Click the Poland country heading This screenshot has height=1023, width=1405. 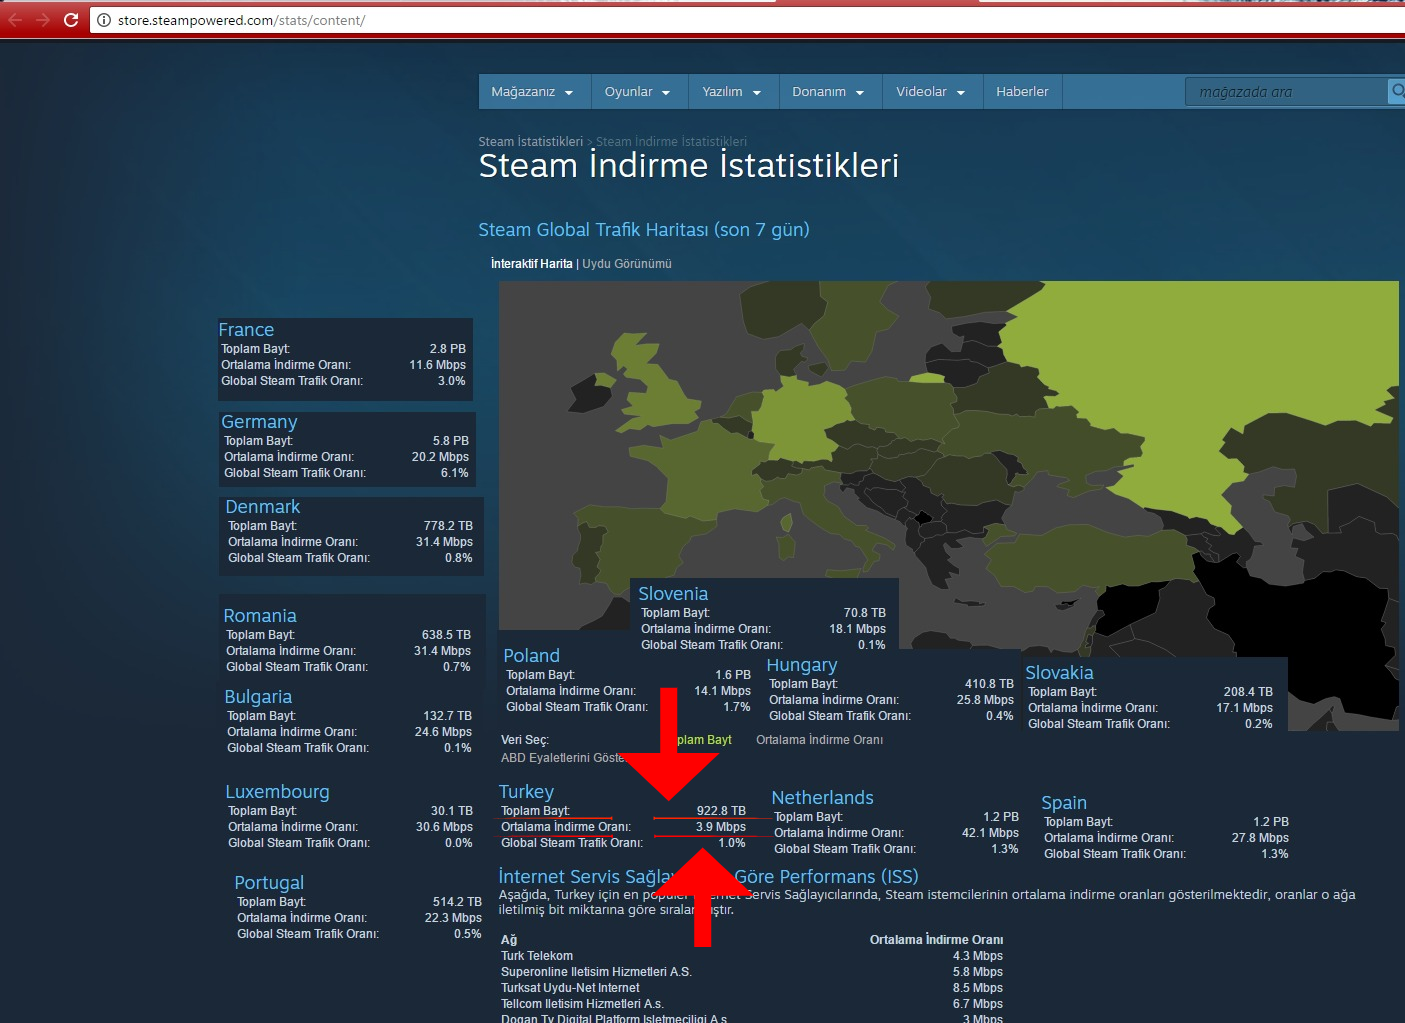coord(531,656)
